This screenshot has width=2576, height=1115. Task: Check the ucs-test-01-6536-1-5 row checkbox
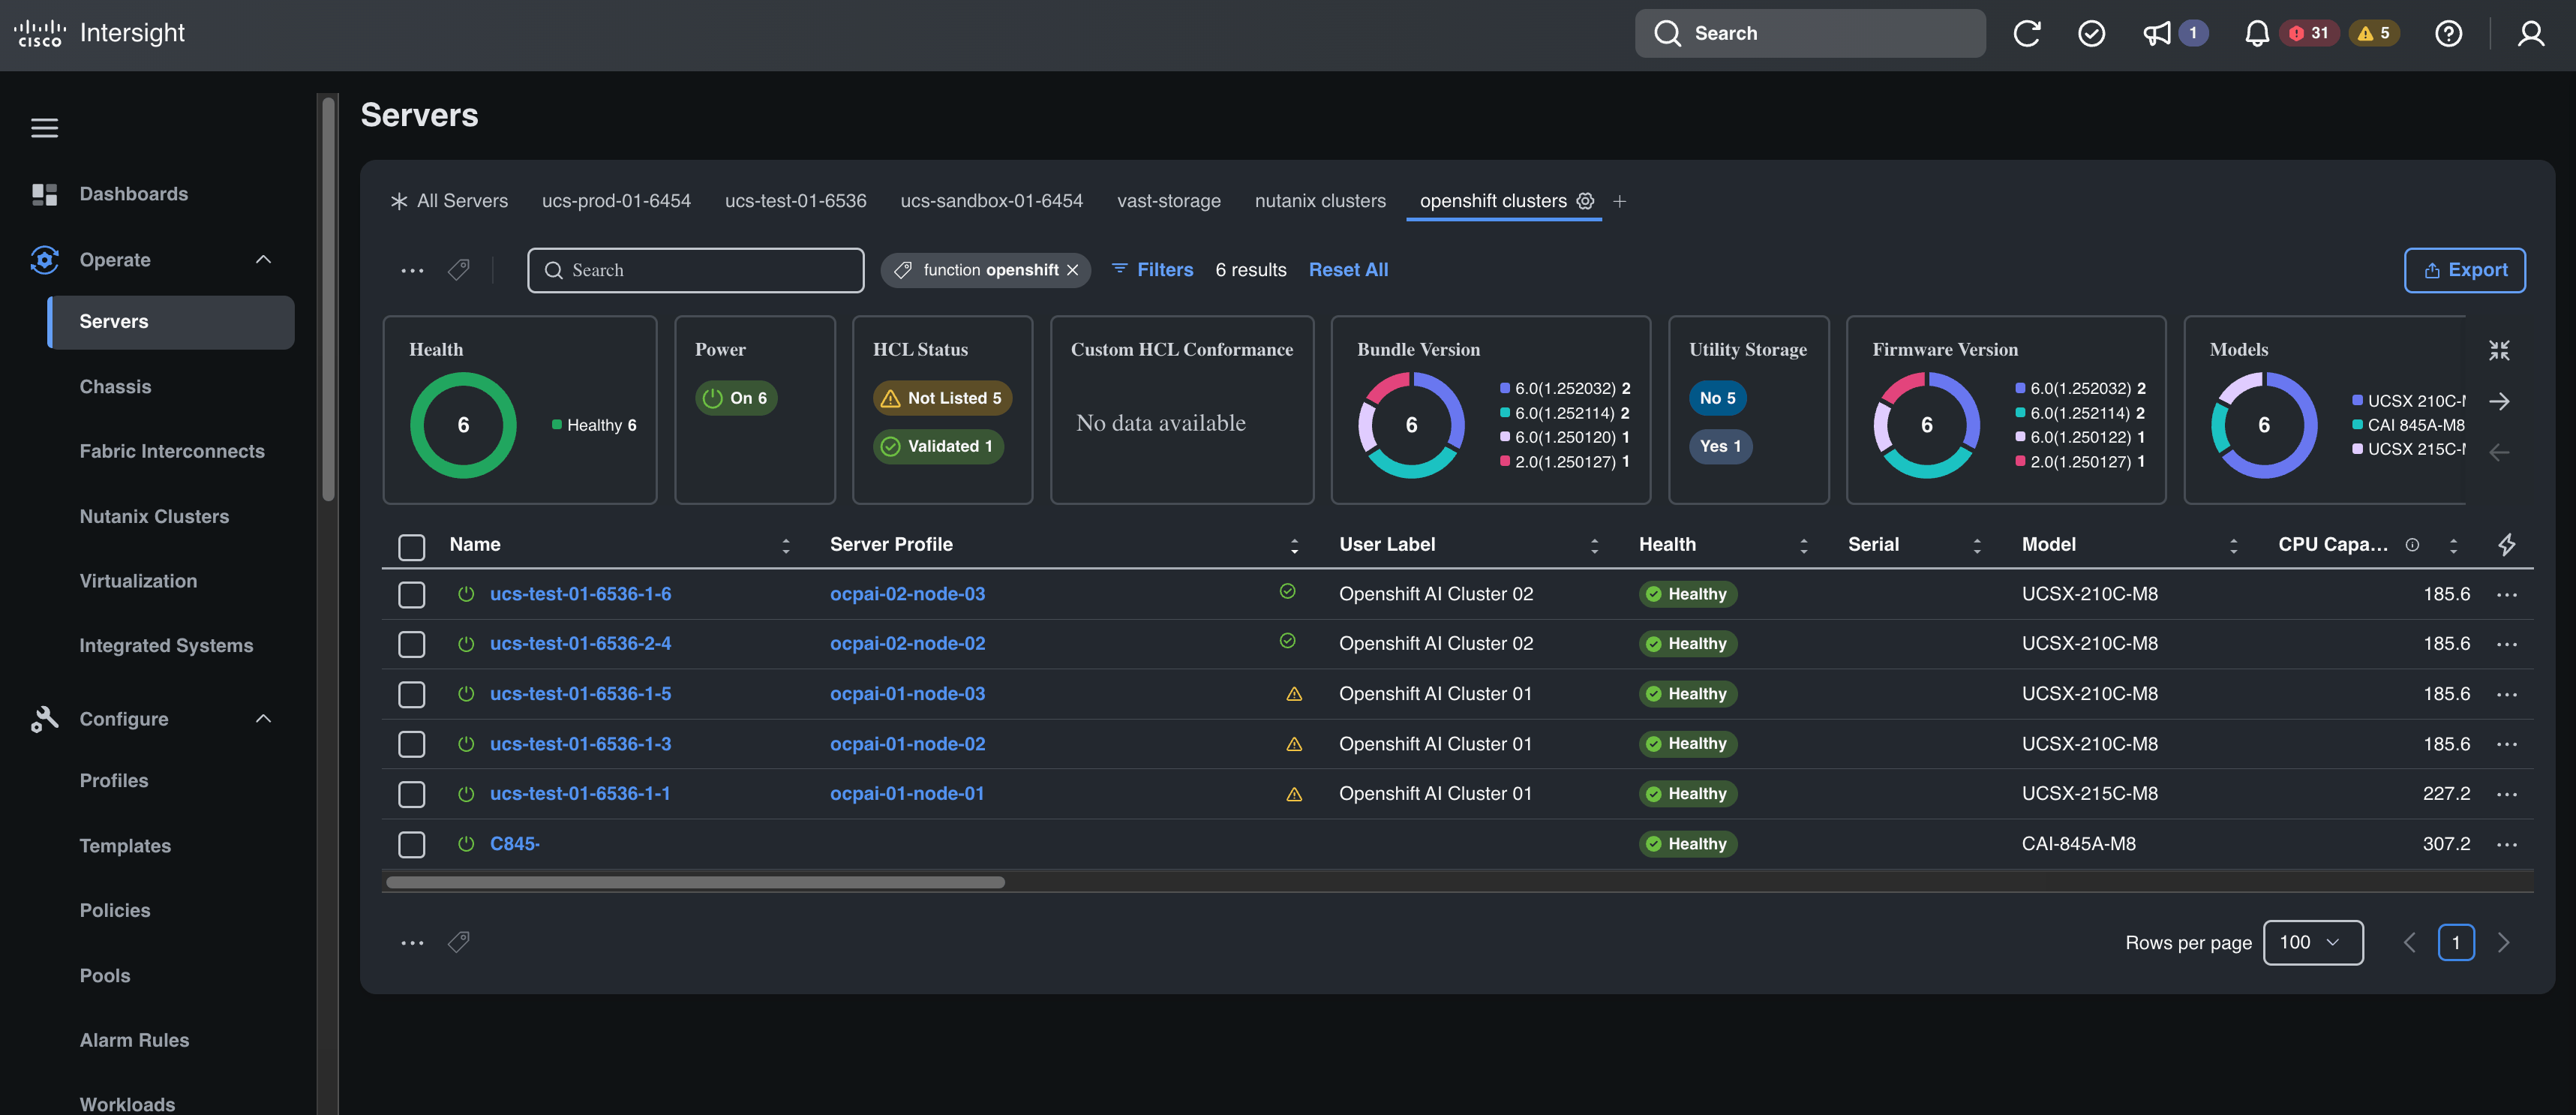[x=411, y=694]
